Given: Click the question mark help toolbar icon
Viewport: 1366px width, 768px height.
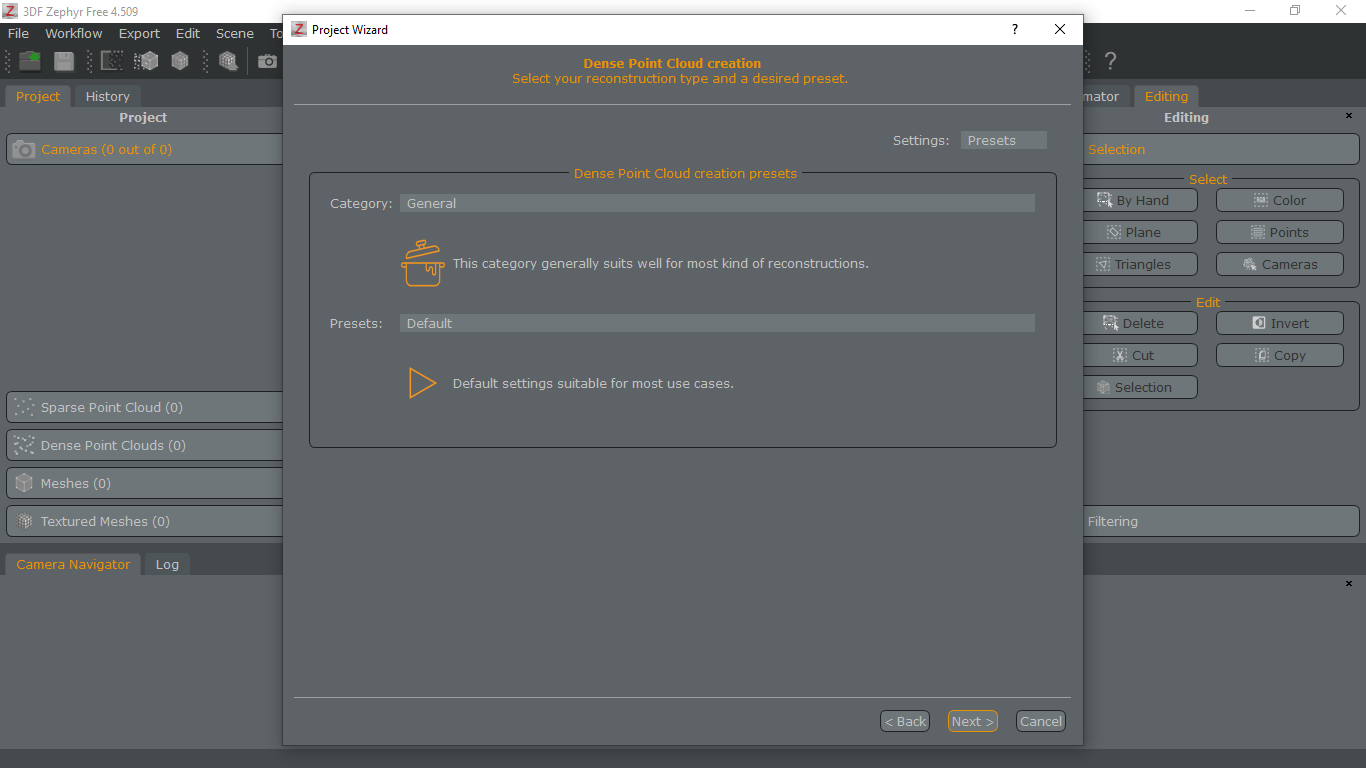Looking at the screenshot, I should pos(1110,61).
